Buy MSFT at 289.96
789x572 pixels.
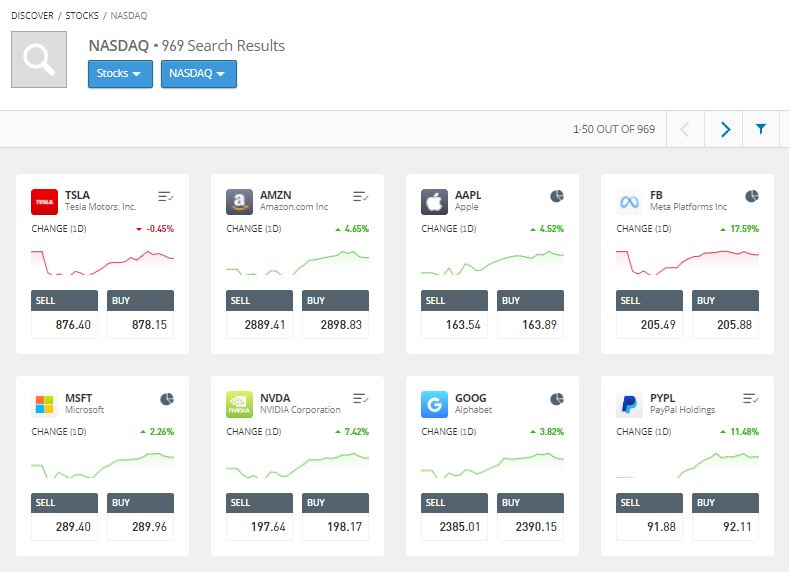pyautogui.click(x=140, y=517)
